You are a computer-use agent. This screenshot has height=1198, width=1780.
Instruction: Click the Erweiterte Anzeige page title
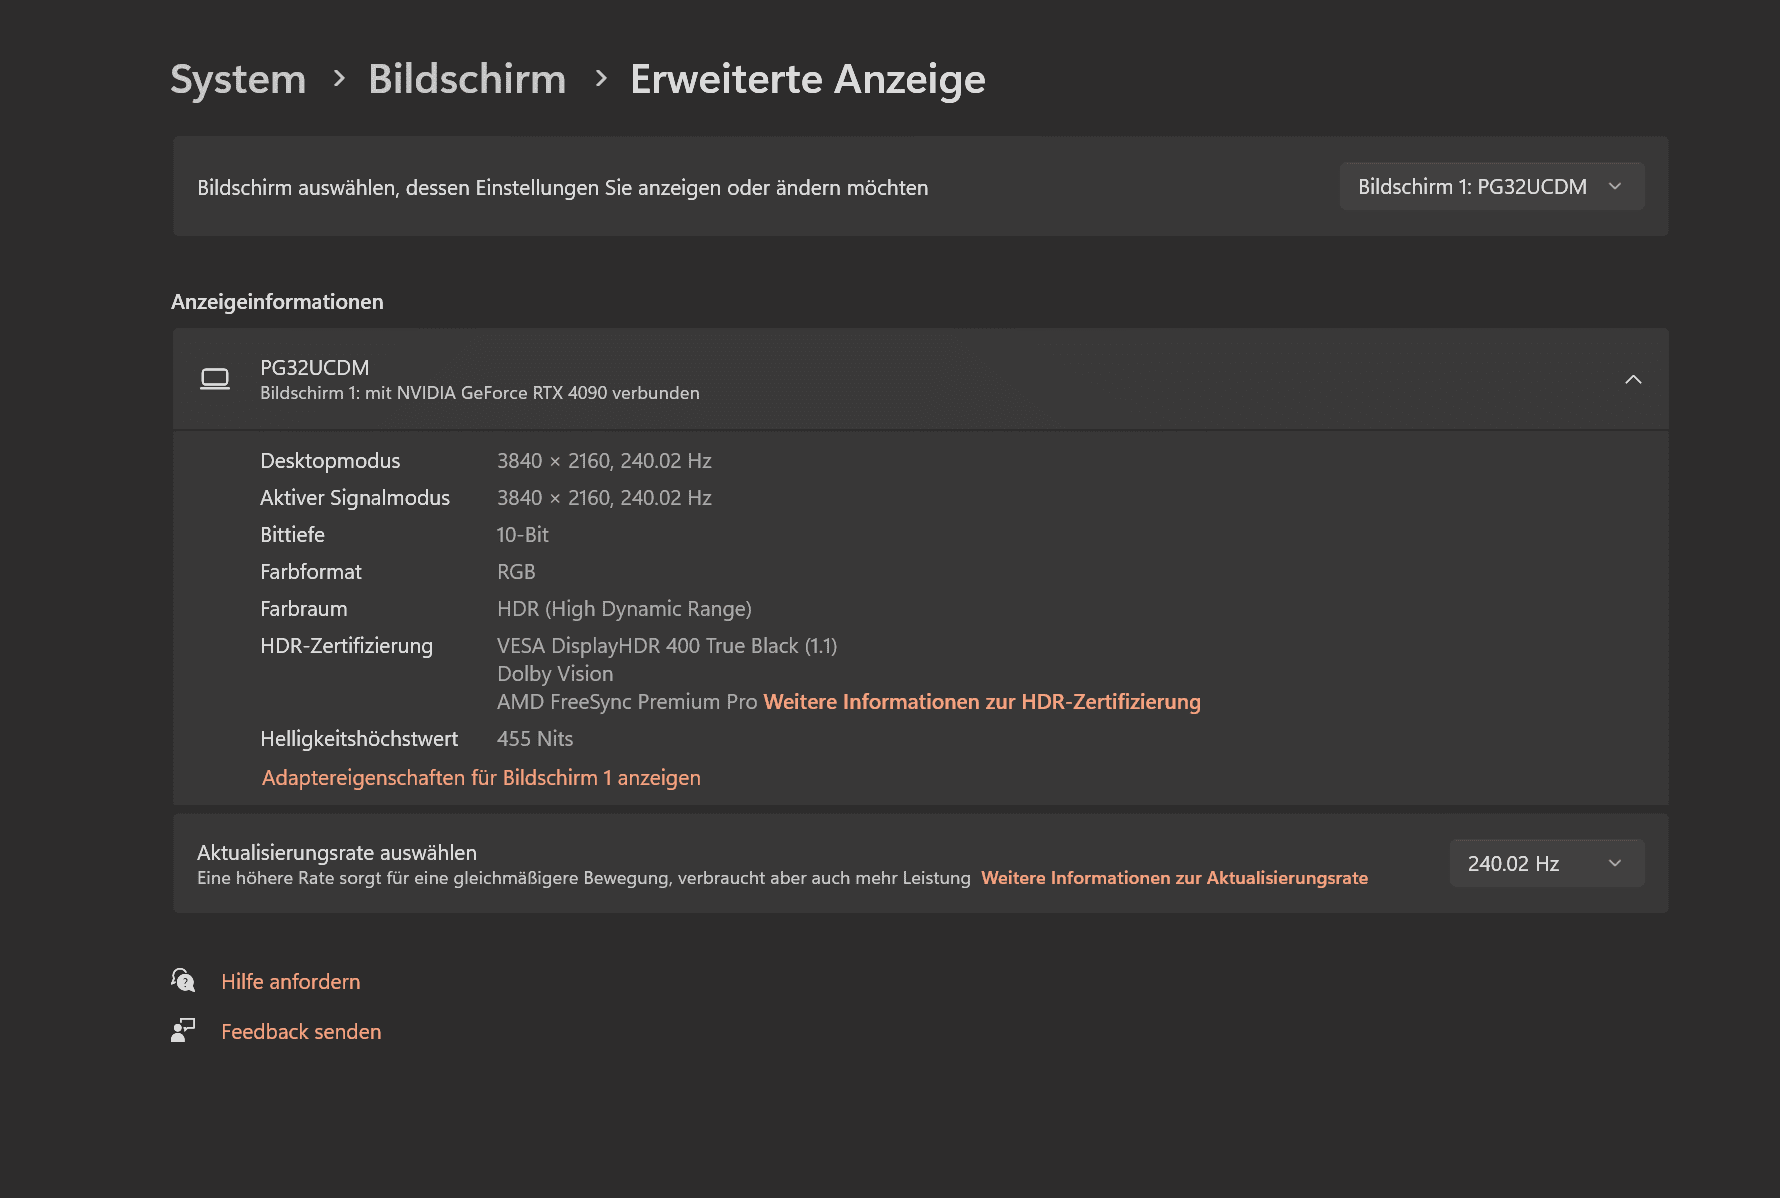(807, 79)
